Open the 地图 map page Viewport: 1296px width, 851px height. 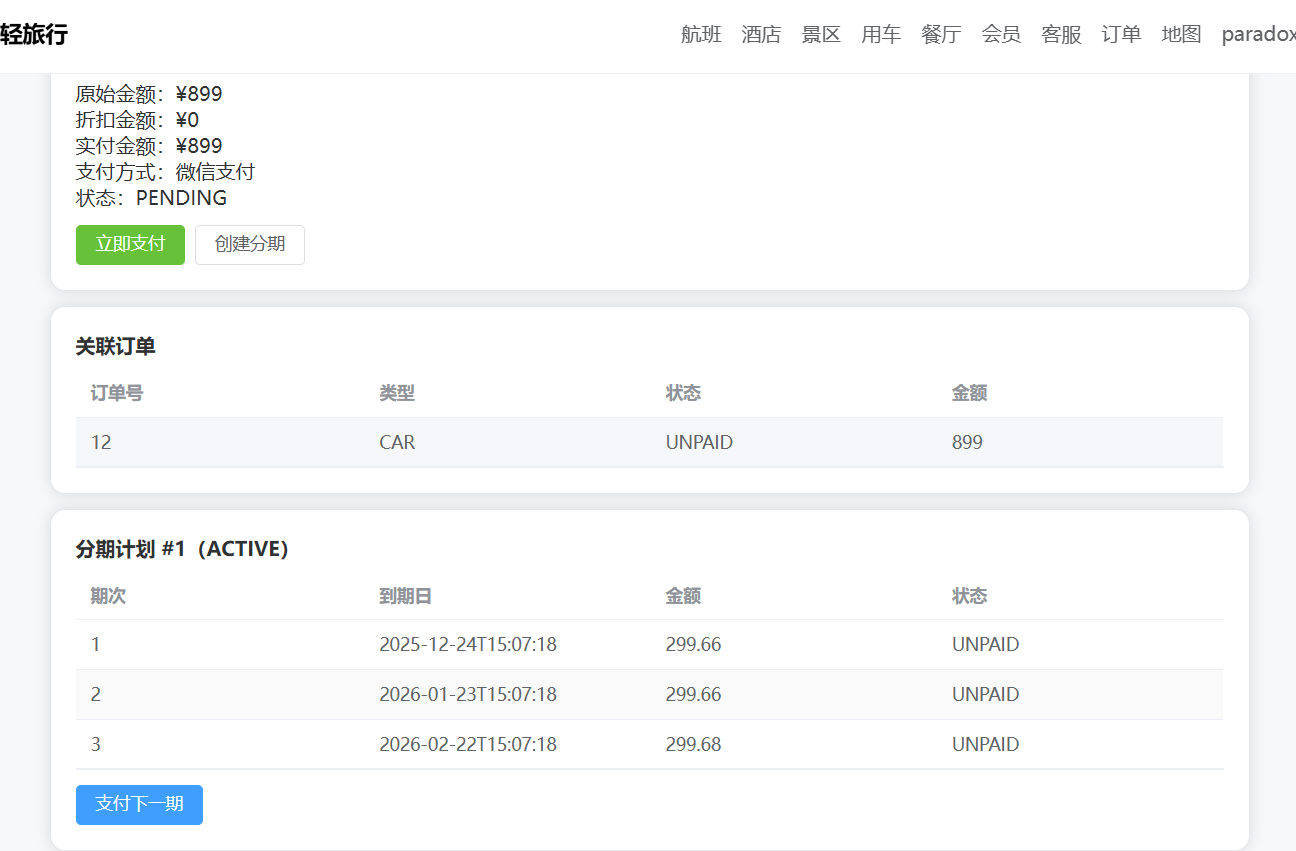pos(1181,35)
